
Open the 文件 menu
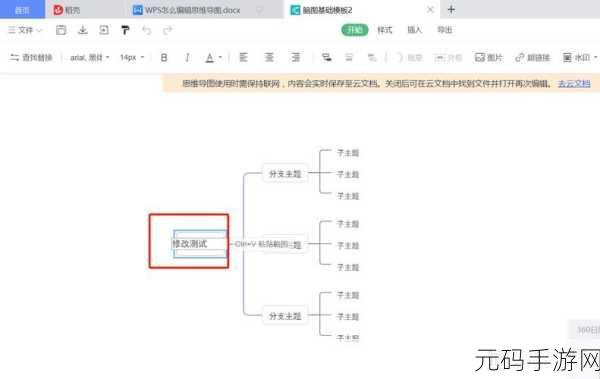point(25,30)
